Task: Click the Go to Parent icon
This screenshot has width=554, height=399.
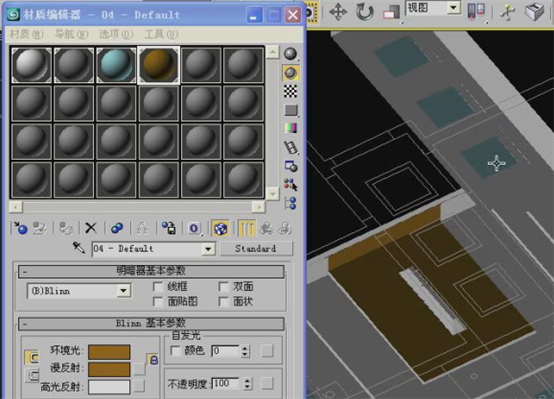Action: 266,228
